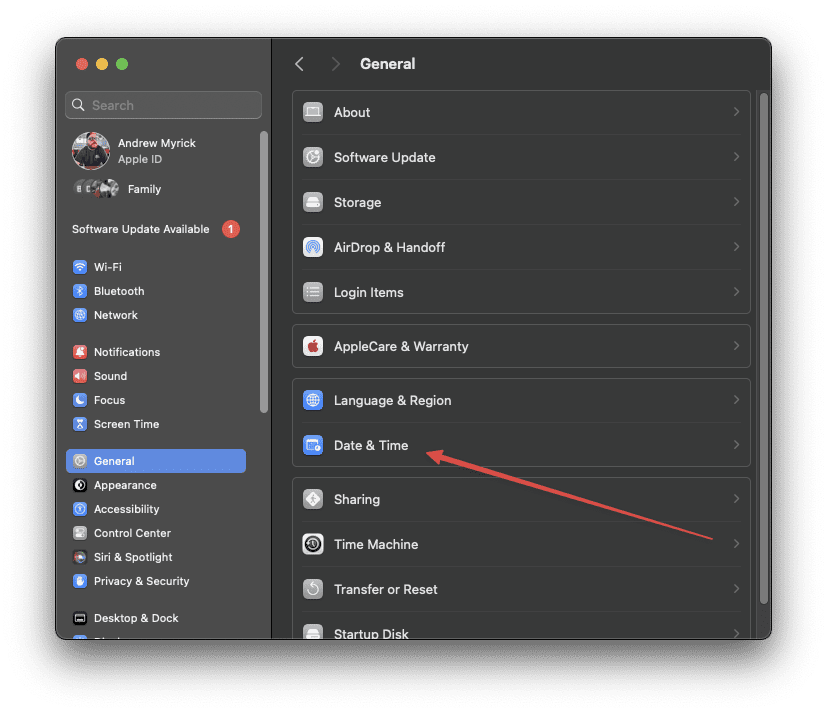This screenshot has width=827, height=713.
Task: Open Andrew Myrick Apple ID
Action: (156, 151)
